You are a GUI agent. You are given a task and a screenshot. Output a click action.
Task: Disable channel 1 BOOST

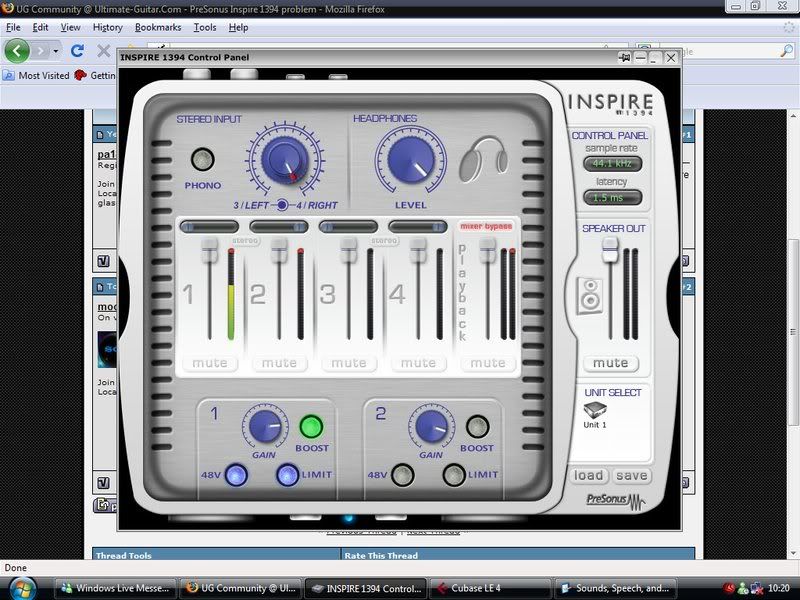coord(312,427)
